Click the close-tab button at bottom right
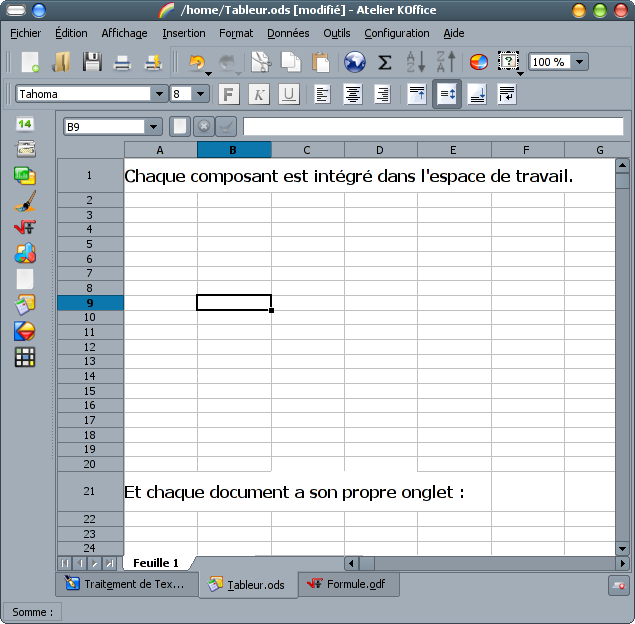Viewport: 635px width, 624px height. (x=618, y=586)
